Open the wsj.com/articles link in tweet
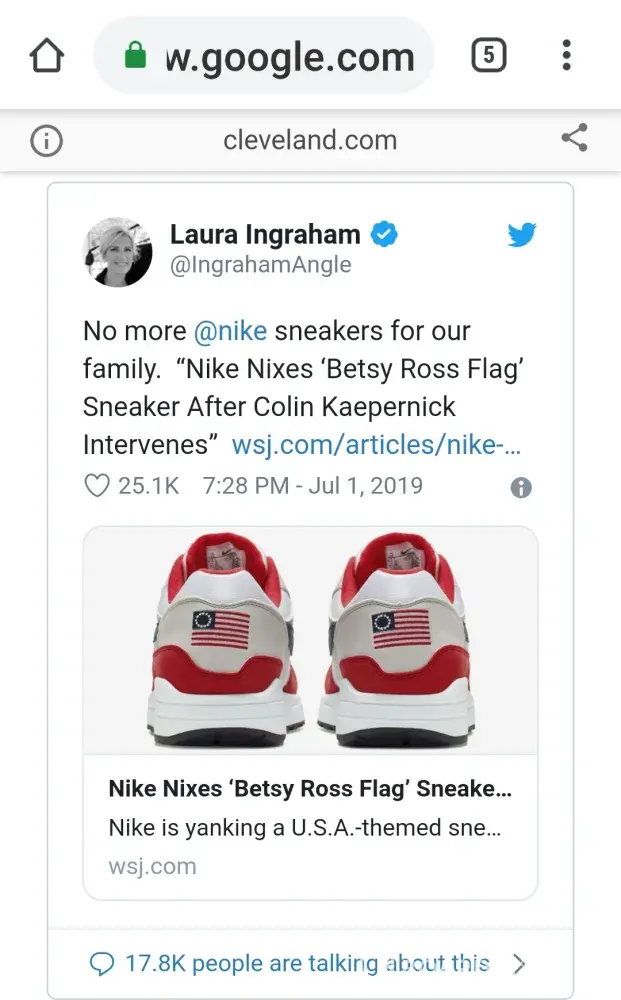Viewport: 621px width, 1000px height. (378, 444)
